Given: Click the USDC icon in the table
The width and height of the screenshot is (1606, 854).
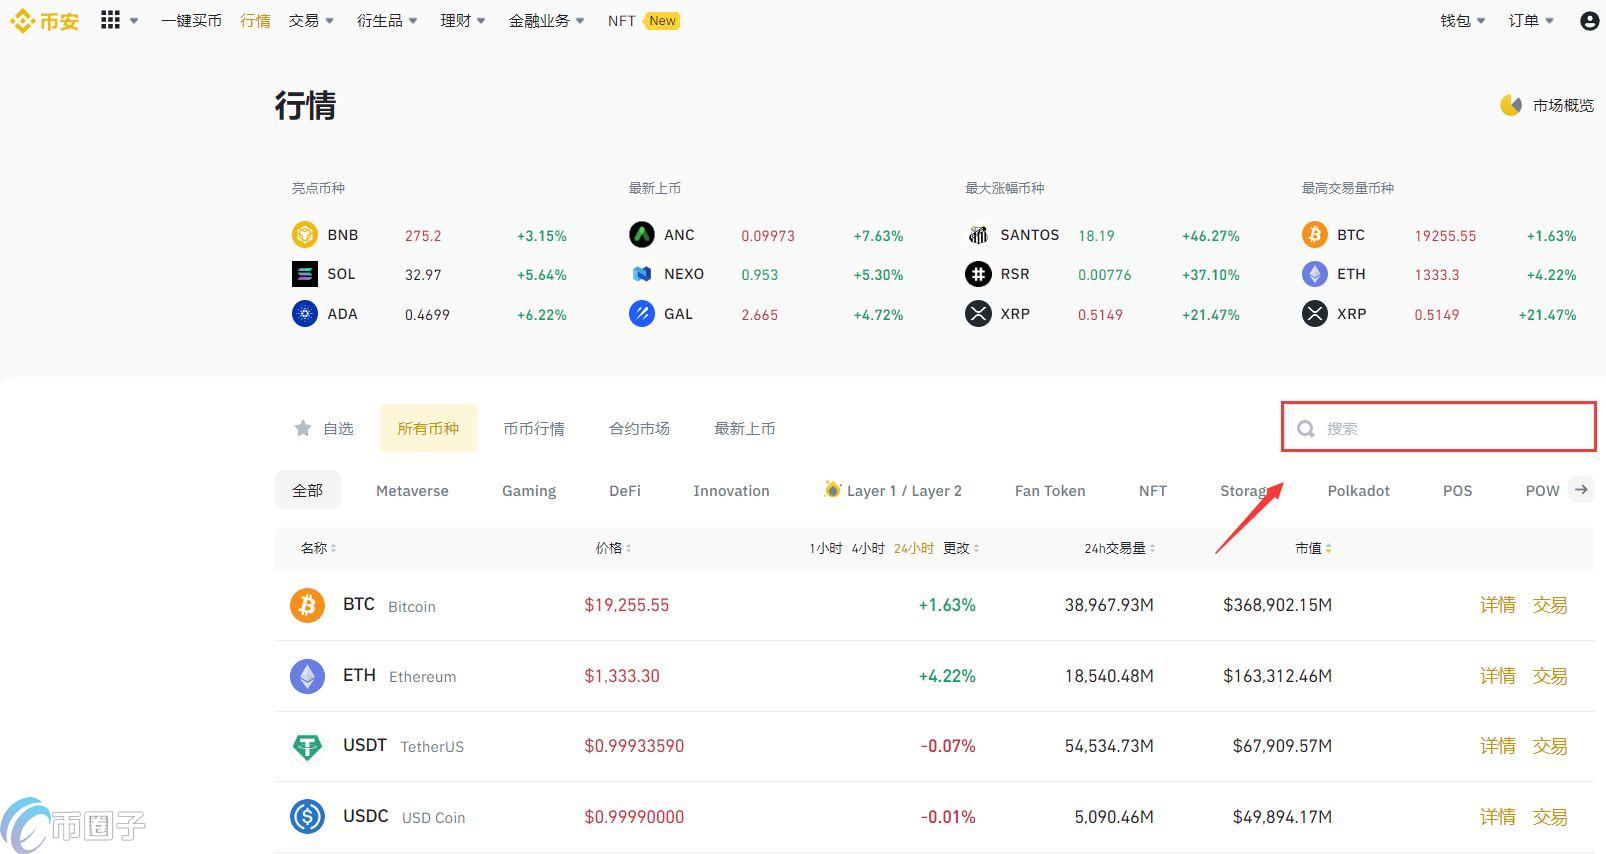Looking at the screenshot, I should coord(308,817).
